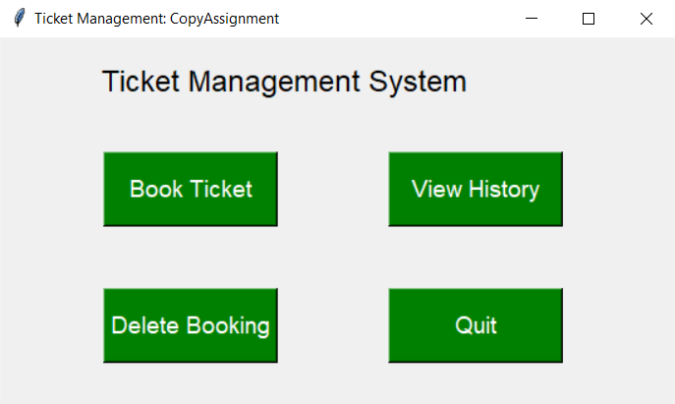Click the word Booking on the green button
This screenshot has width=675, height=404.
tap(228, 326)
